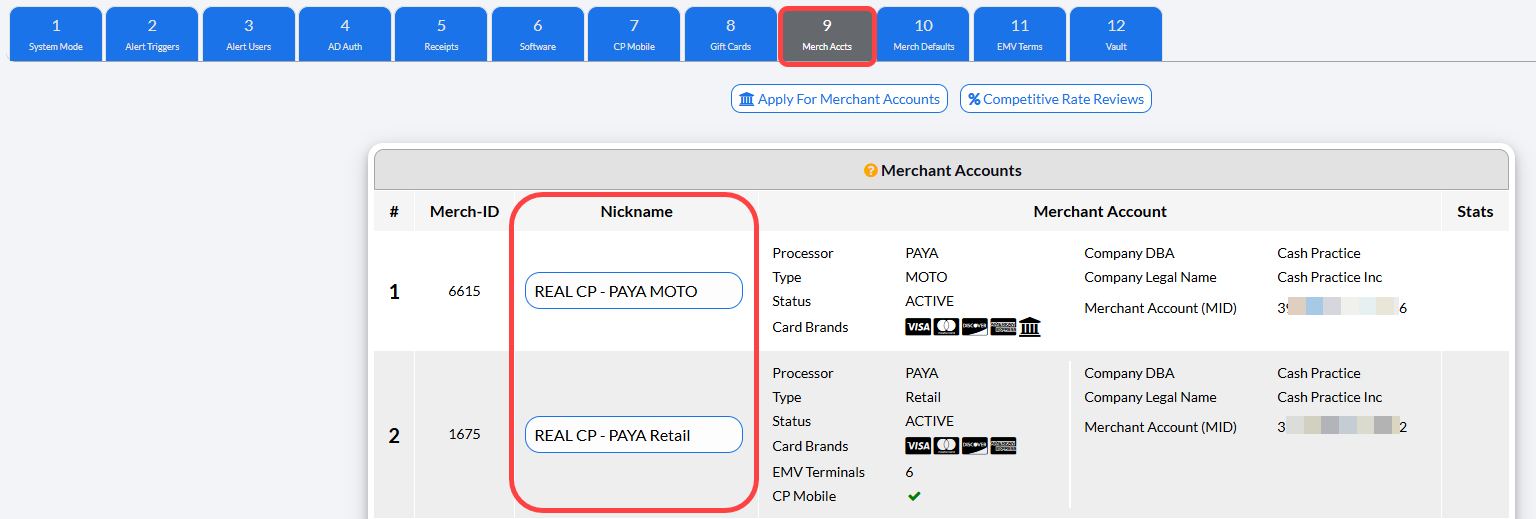Click Discover icon in Retail account row

(x=975, y=446)
